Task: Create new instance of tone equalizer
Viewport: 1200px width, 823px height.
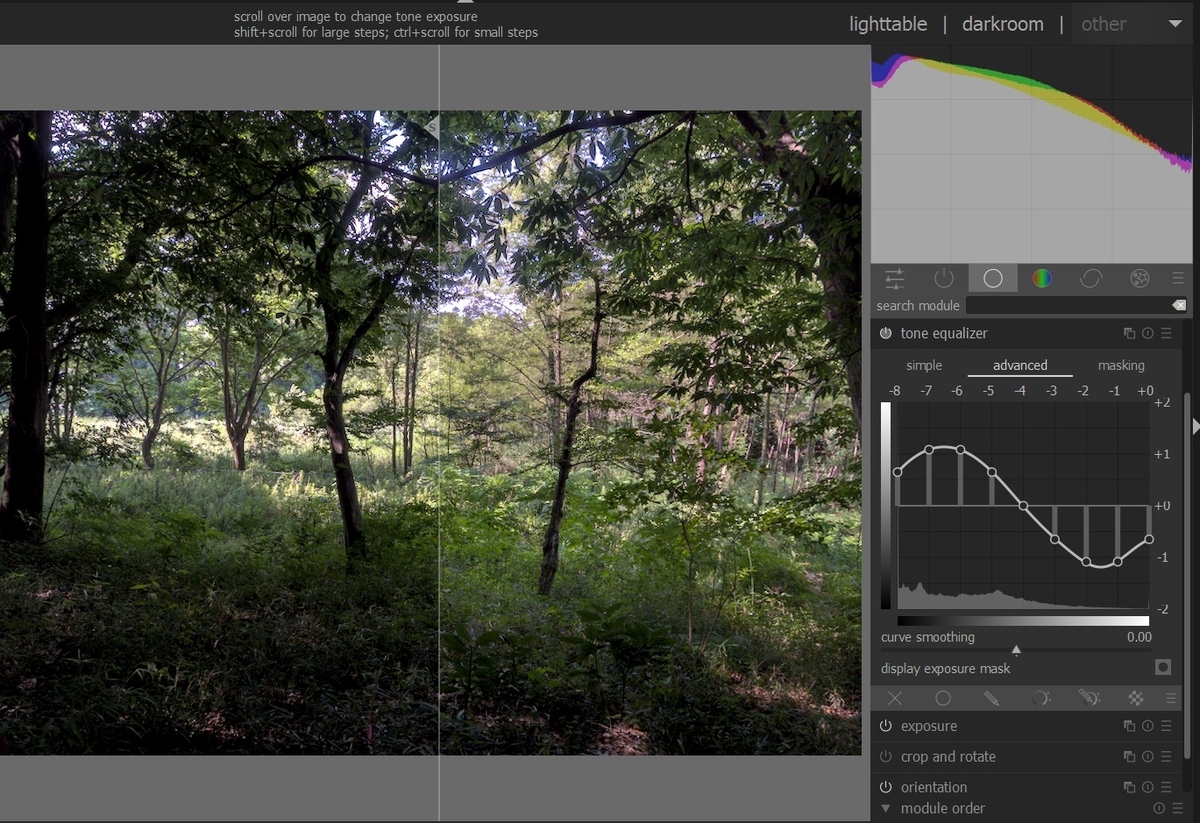Action: click(x=1129, y=334)
